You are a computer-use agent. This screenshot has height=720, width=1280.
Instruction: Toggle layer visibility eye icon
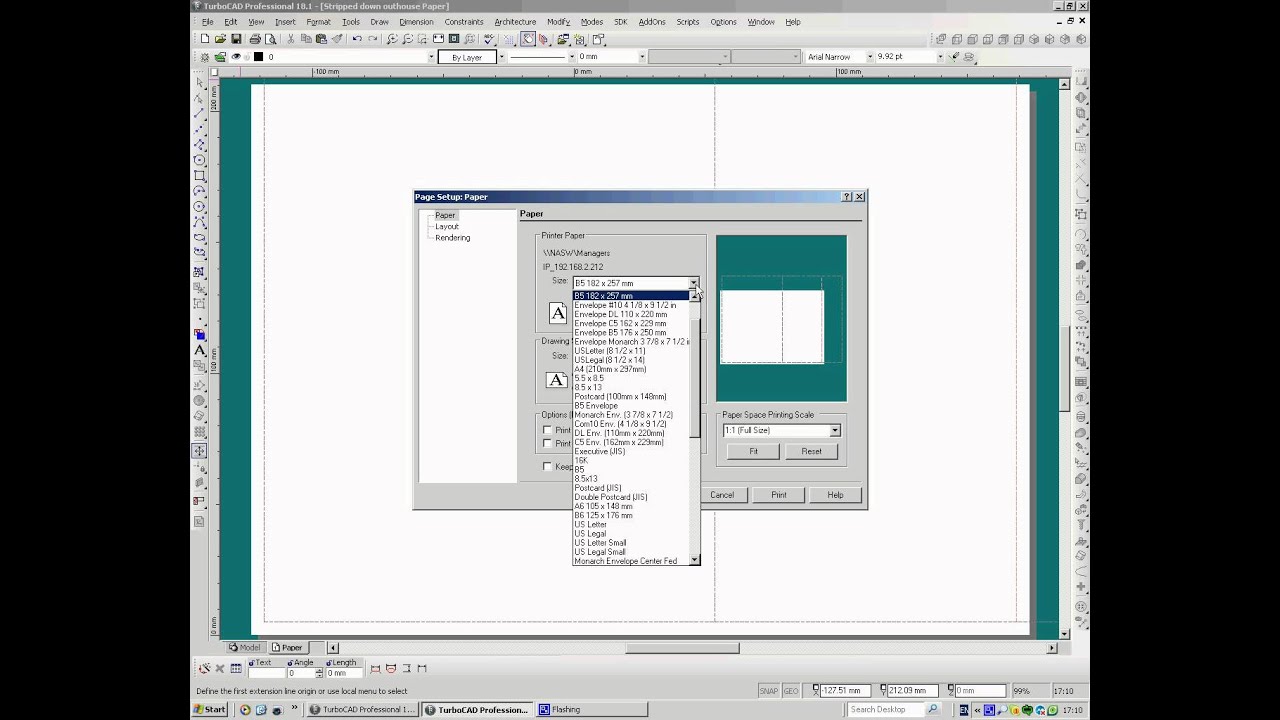coord(236,57)
